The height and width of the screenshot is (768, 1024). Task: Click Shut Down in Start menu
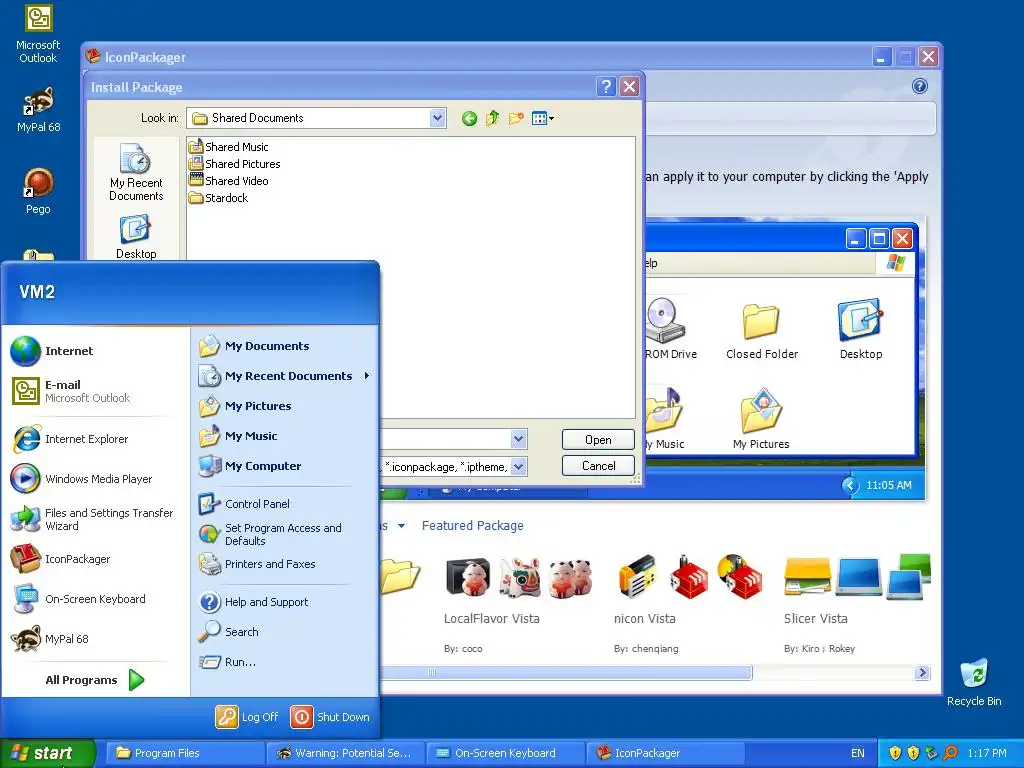[x=330, y=716]
